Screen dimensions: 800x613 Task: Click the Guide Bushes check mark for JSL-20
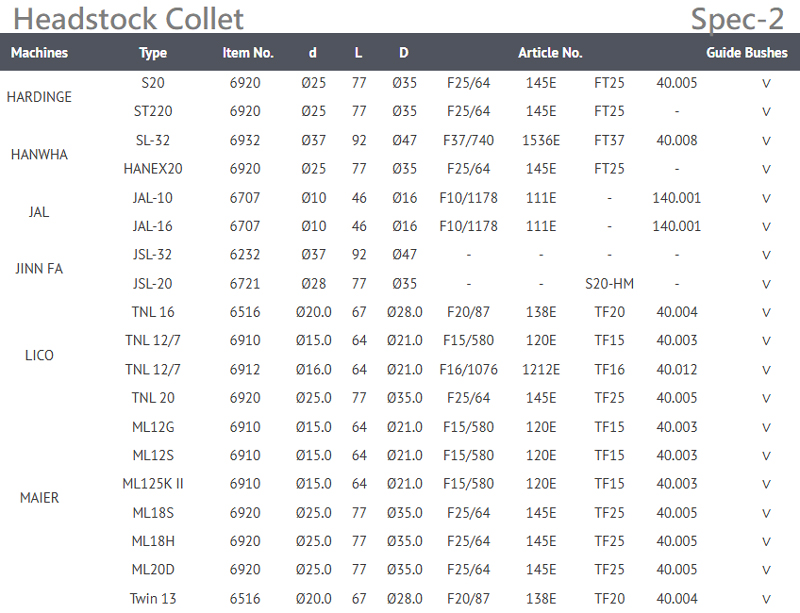[766, 284]
